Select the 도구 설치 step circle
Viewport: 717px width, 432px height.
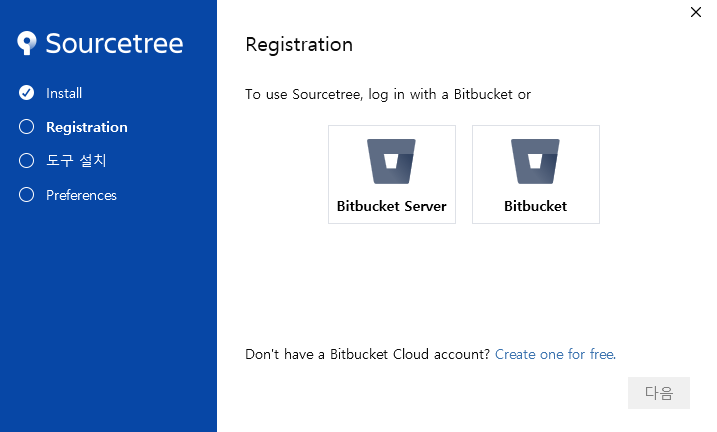[27, 160]
